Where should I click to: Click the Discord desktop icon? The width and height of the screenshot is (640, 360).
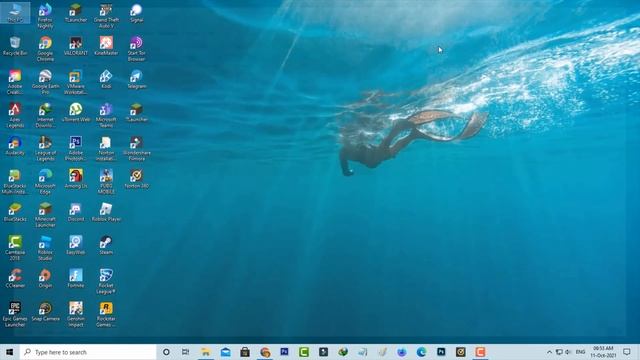[x=76, y=212]
